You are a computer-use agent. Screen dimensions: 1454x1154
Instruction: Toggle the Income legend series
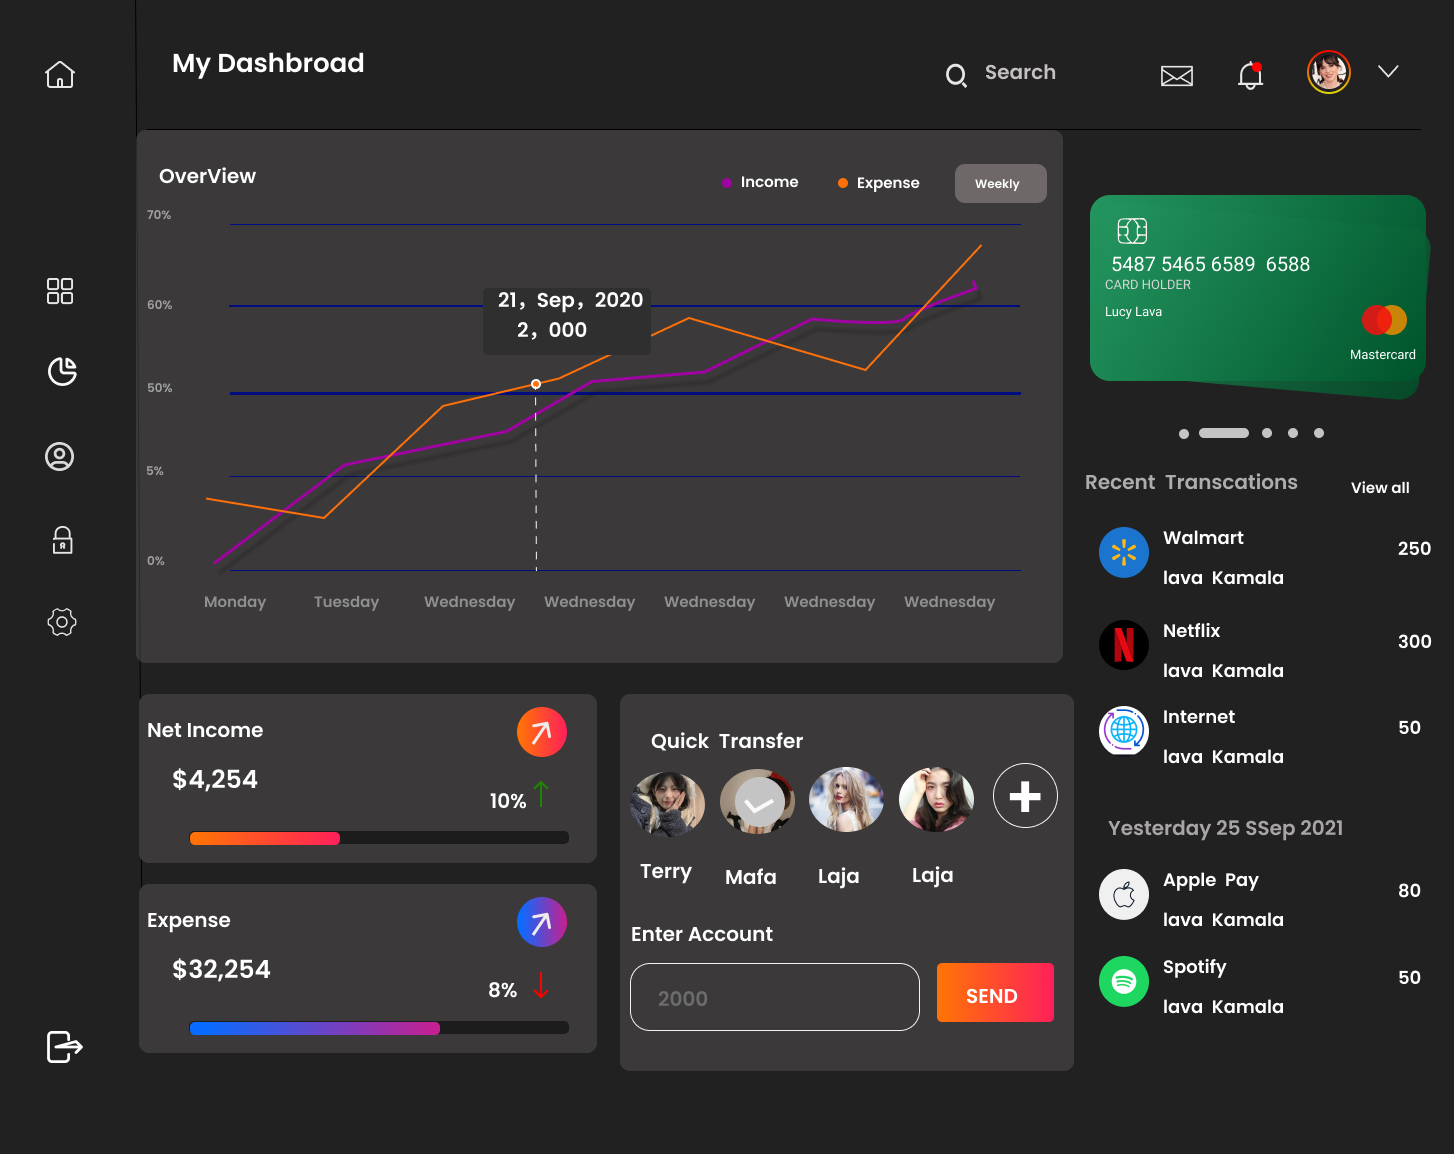[760, 182]
